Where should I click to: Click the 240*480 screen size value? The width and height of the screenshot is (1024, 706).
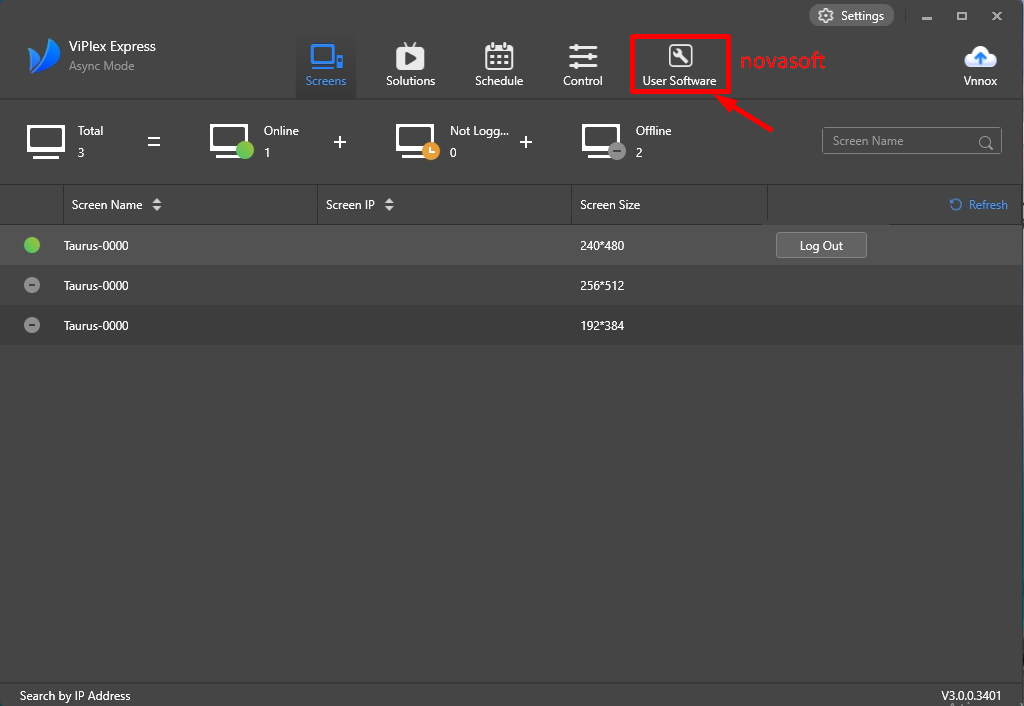pos(602,246)
